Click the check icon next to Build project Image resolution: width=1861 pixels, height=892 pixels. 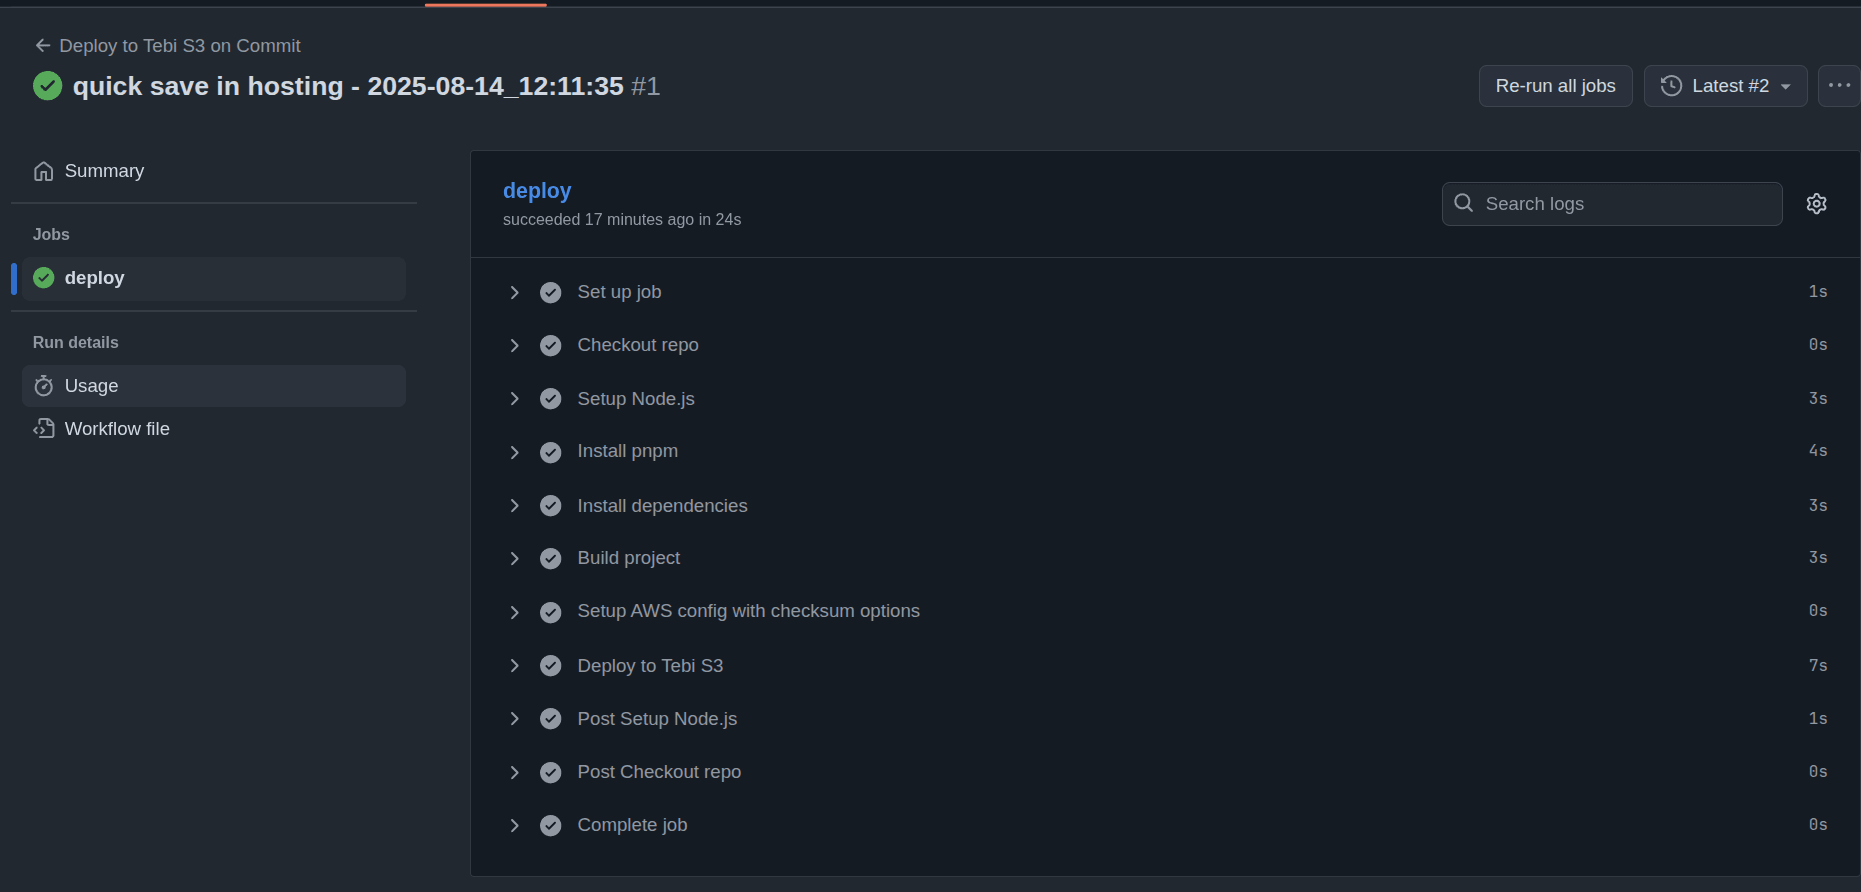click(550, 558)
